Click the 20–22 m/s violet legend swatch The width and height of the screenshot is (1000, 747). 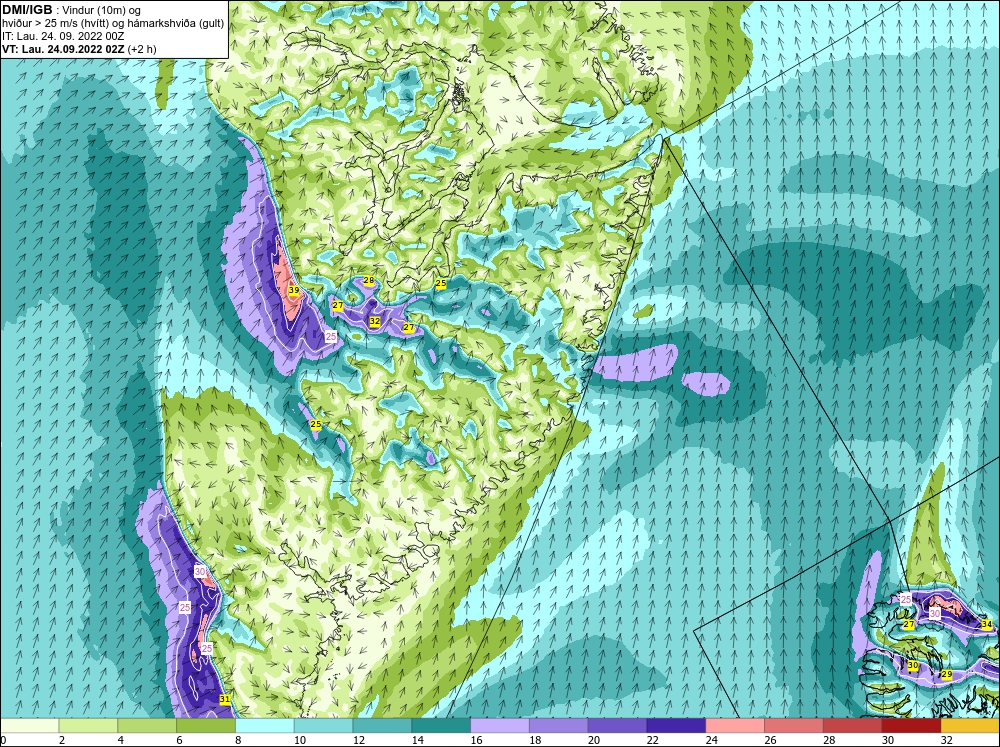(617, 725)
